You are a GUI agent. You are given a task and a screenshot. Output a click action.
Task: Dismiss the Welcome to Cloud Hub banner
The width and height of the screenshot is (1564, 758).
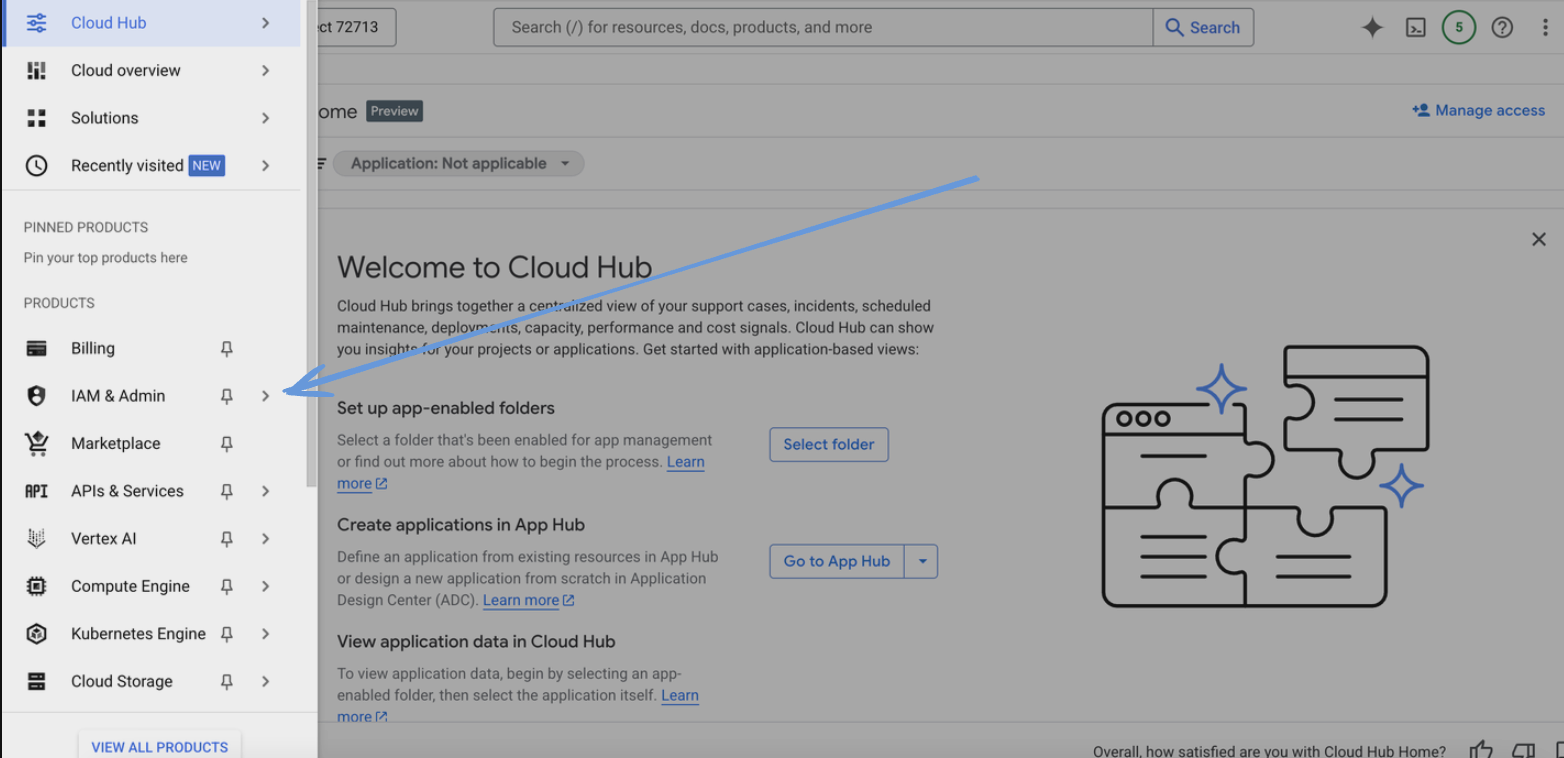coord(1539,239)
